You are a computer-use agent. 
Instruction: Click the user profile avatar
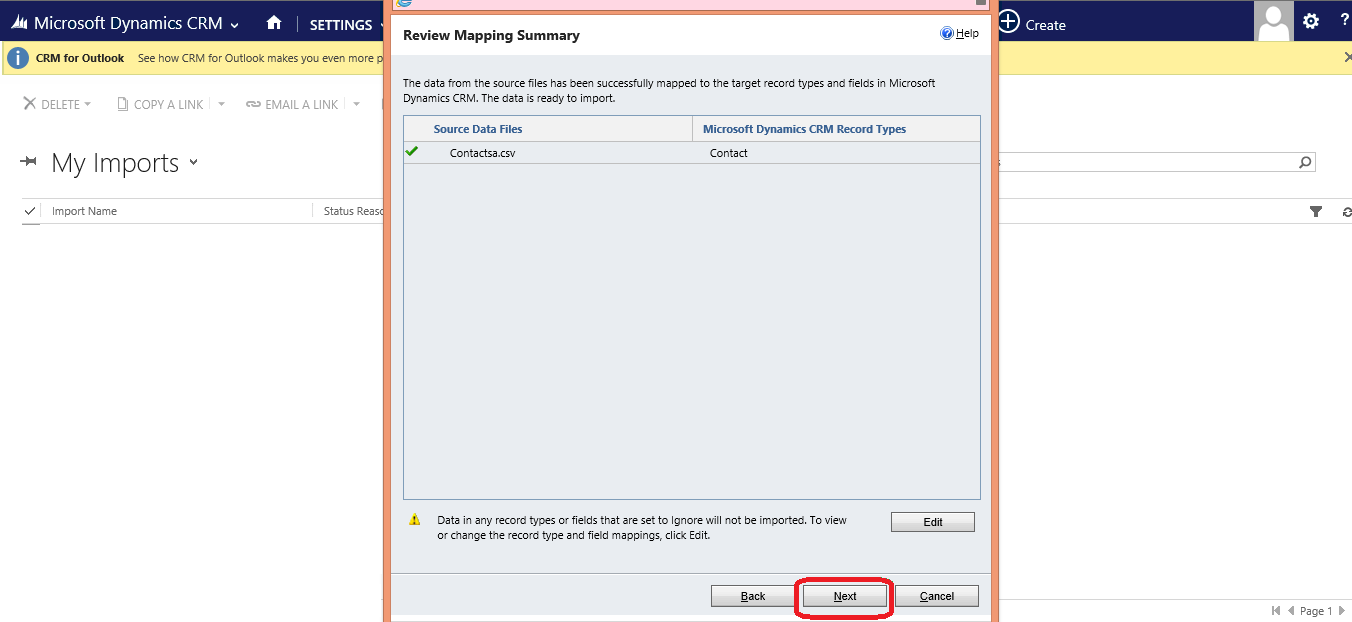coord(1273,21)
